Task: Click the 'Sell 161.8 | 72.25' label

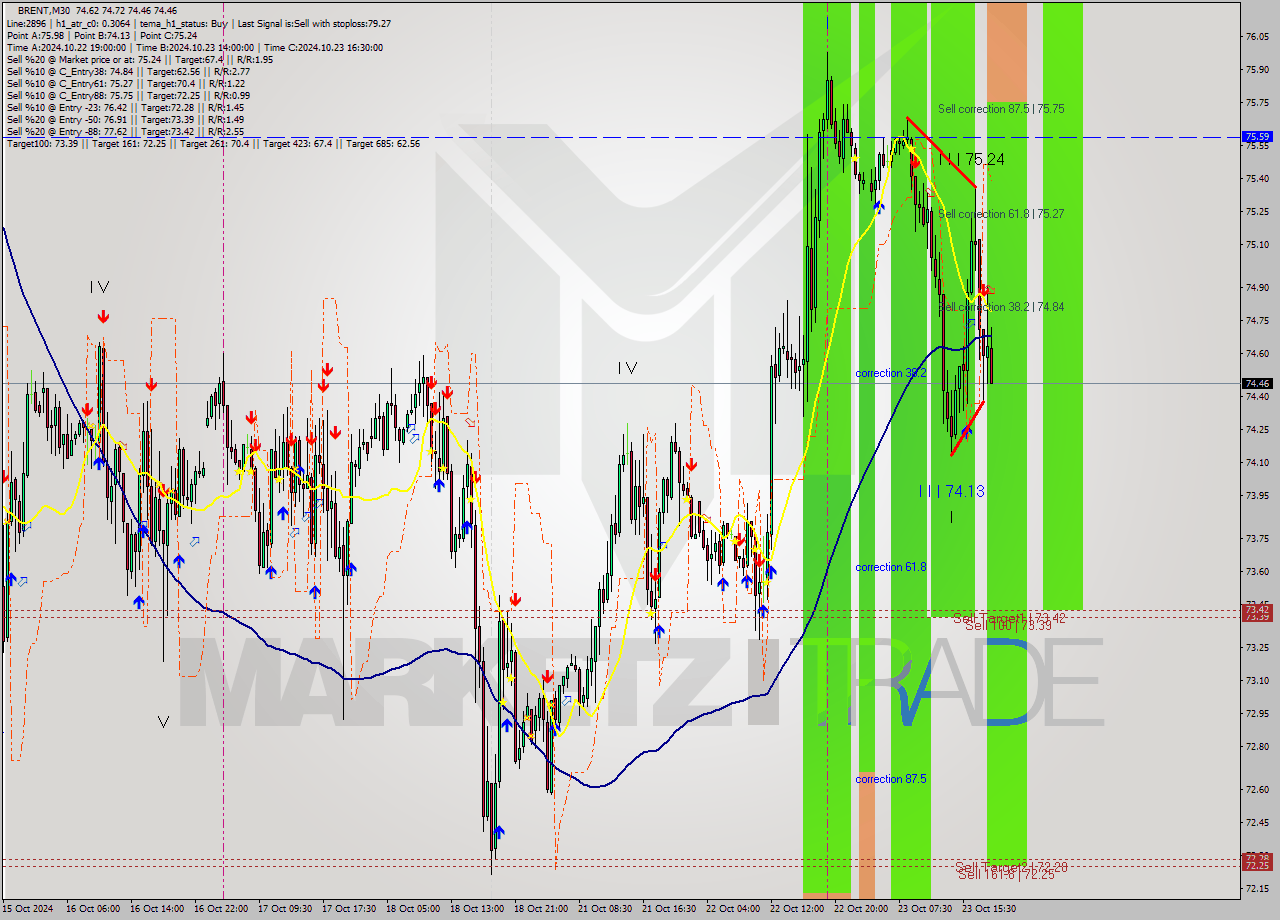Action: [x=1006, y=874]
